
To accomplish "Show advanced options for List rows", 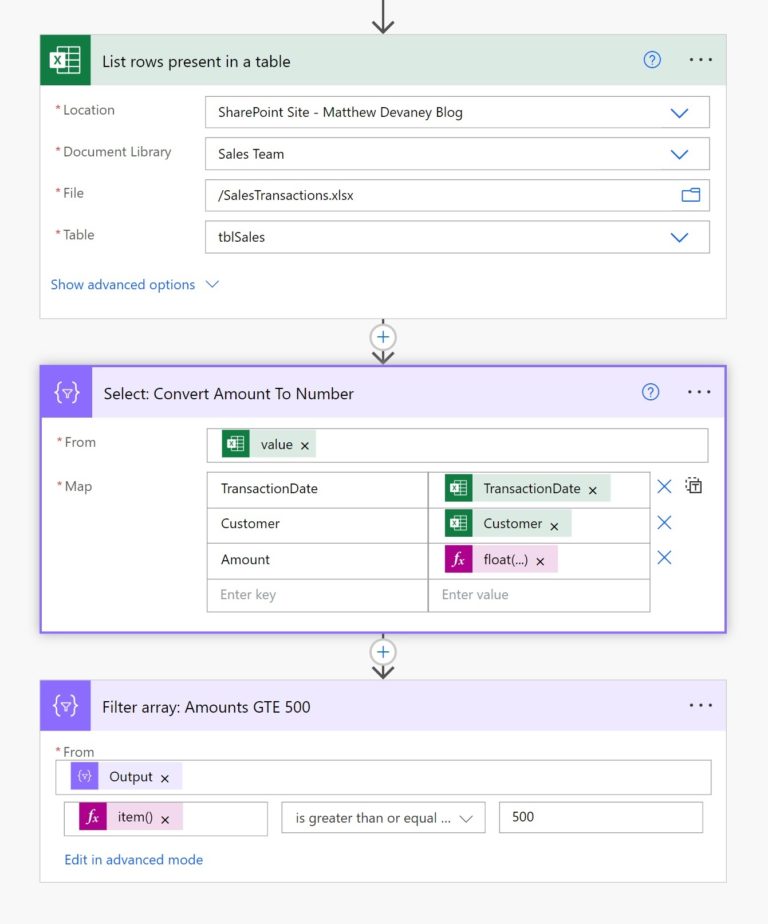I will 123,284.
